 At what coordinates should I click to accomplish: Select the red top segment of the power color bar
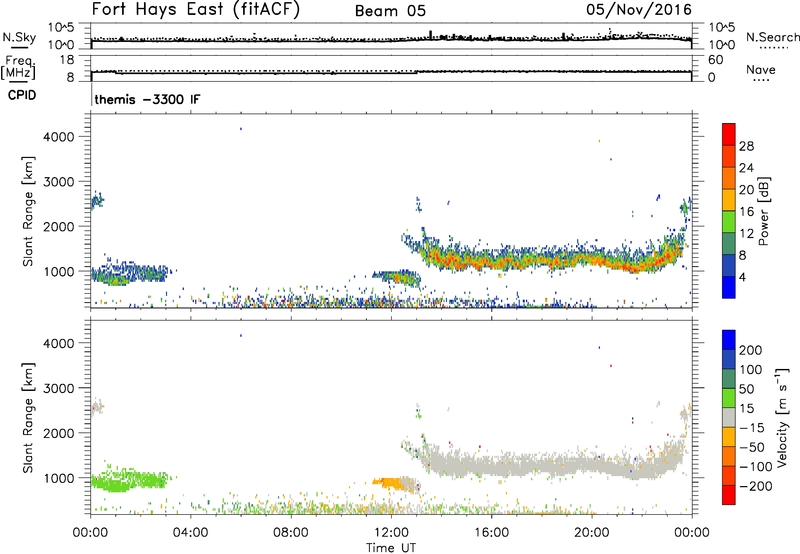(729, 134)
